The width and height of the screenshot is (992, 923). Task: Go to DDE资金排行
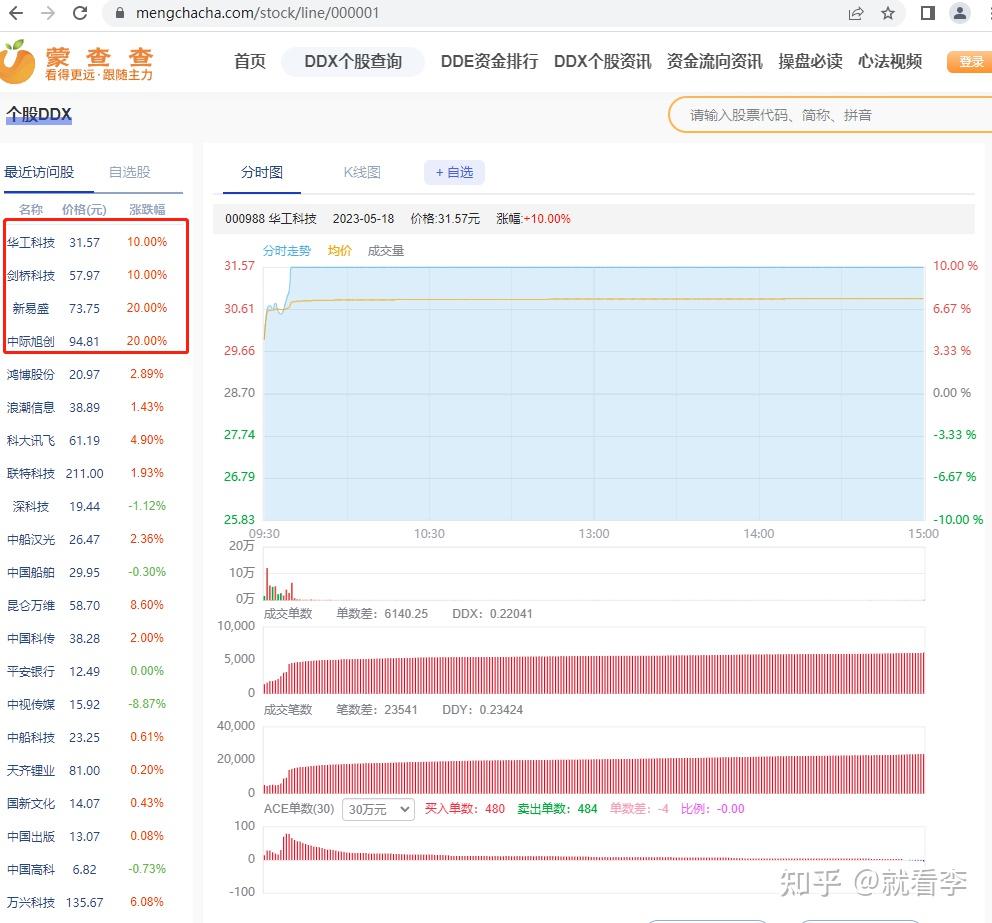click(489, 61)
